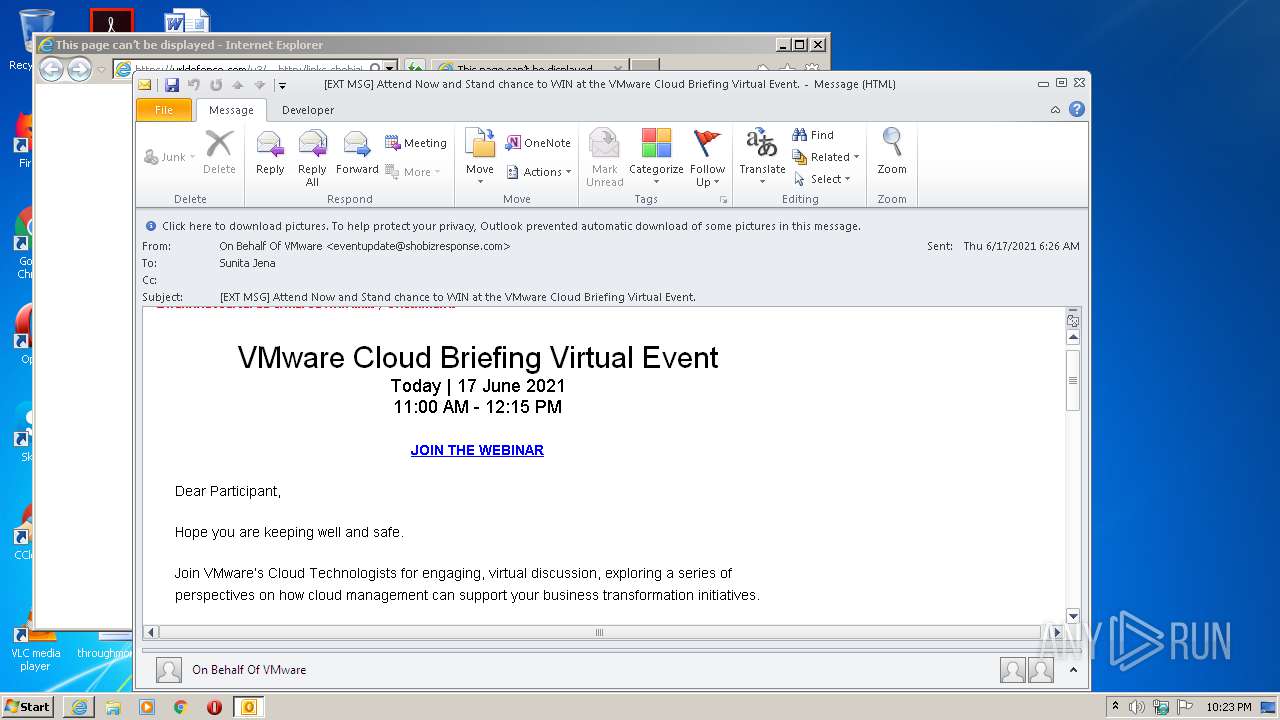
Task: Click first contact picture at pane right
Action: click(x=1012, y=670)
